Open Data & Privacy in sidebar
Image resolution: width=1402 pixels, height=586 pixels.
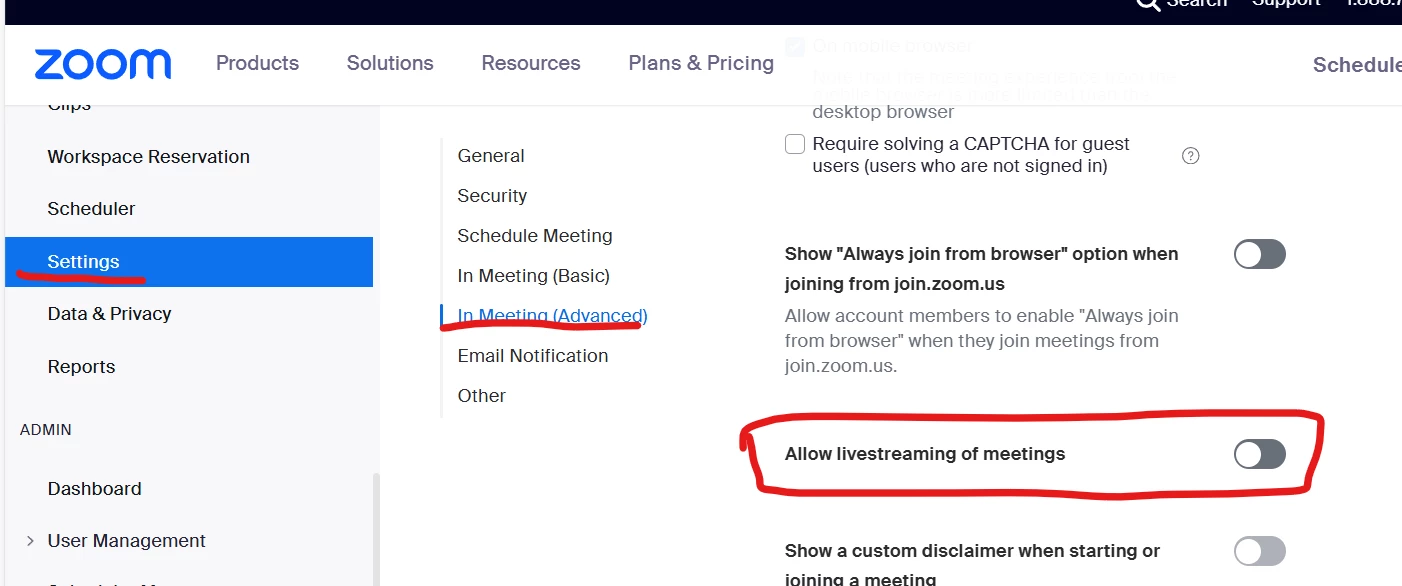109,314
